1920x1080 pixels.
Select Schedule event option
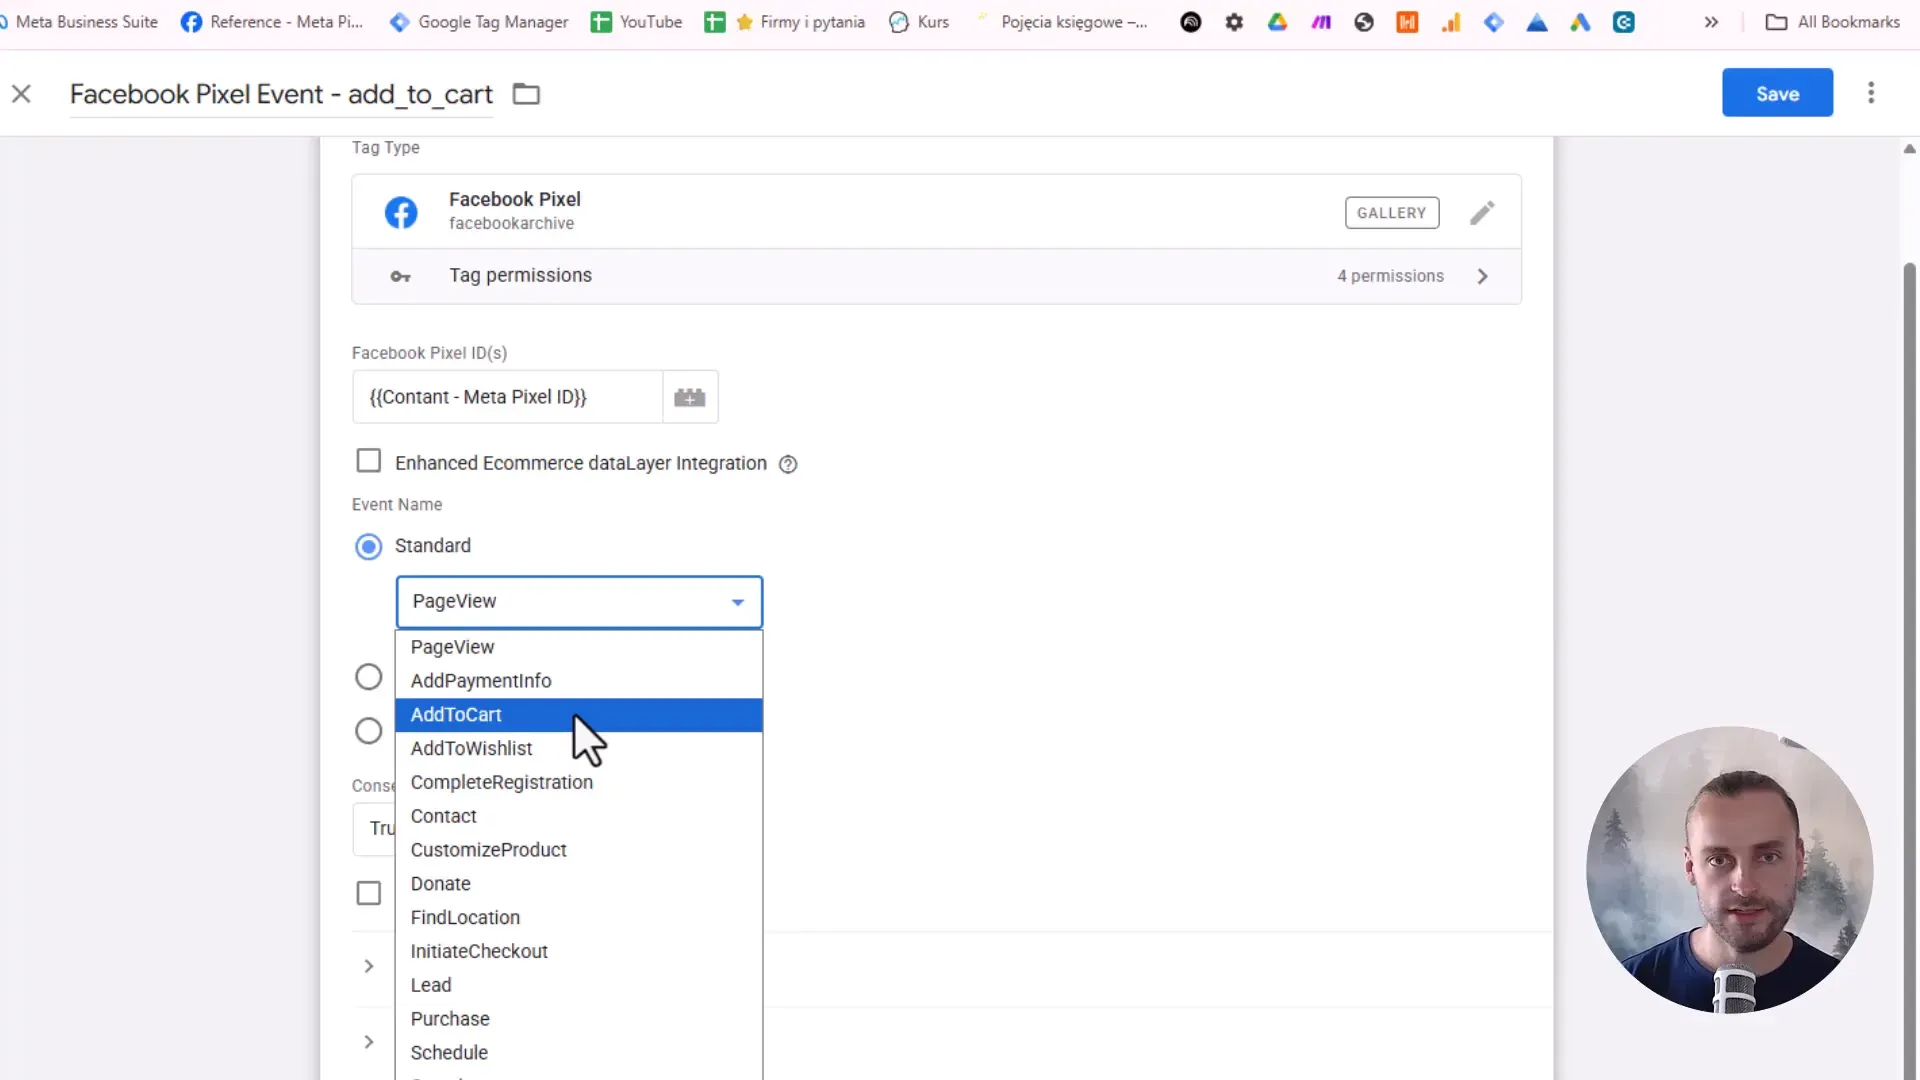pos(579,1053)
